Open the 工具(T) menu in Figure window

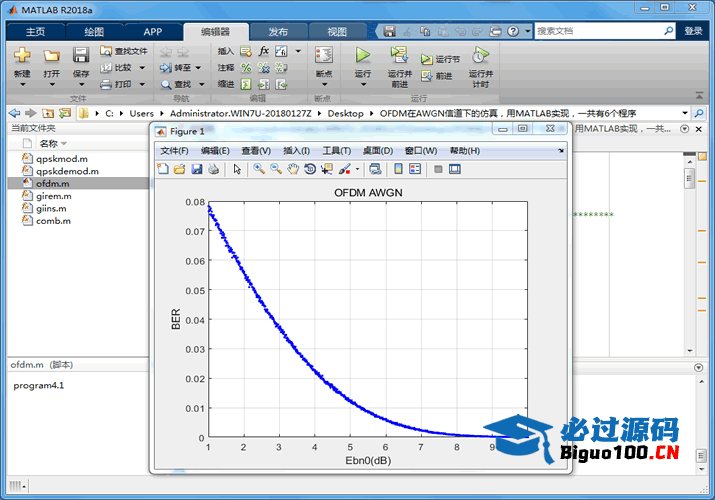pyautogui.click(x=336, y=151)
